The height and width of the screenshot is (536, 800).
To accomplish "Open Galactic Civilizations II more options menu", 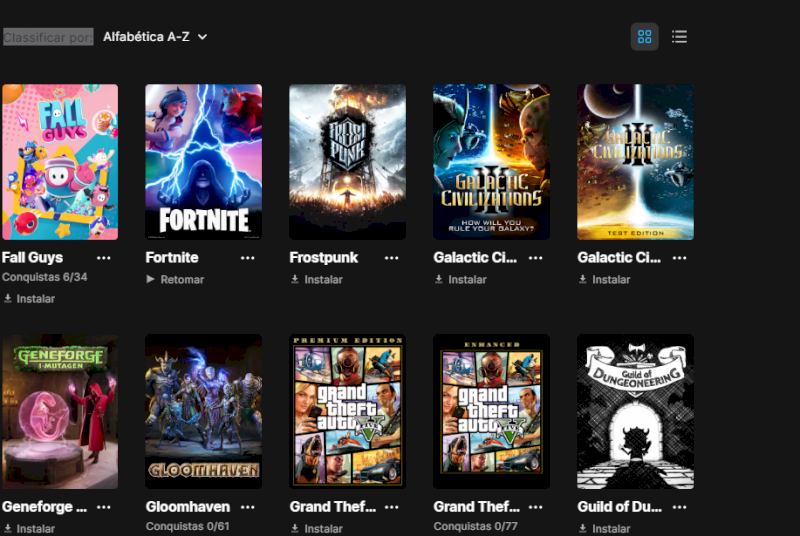I will point(535,258).
